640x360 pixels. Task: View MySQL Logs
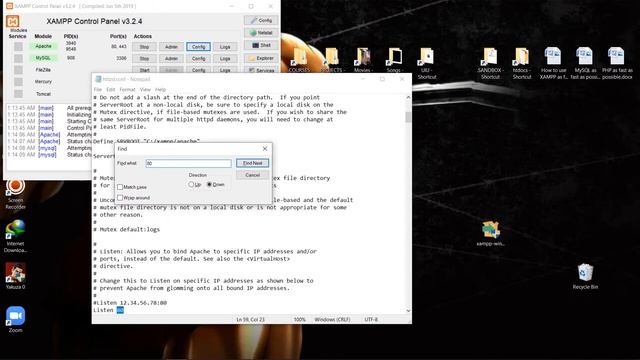(x=225, y=58)
